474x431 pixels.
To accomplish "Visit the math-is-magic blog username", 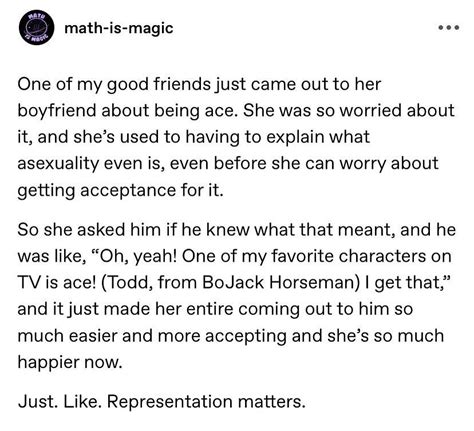I will click(119, 28).
